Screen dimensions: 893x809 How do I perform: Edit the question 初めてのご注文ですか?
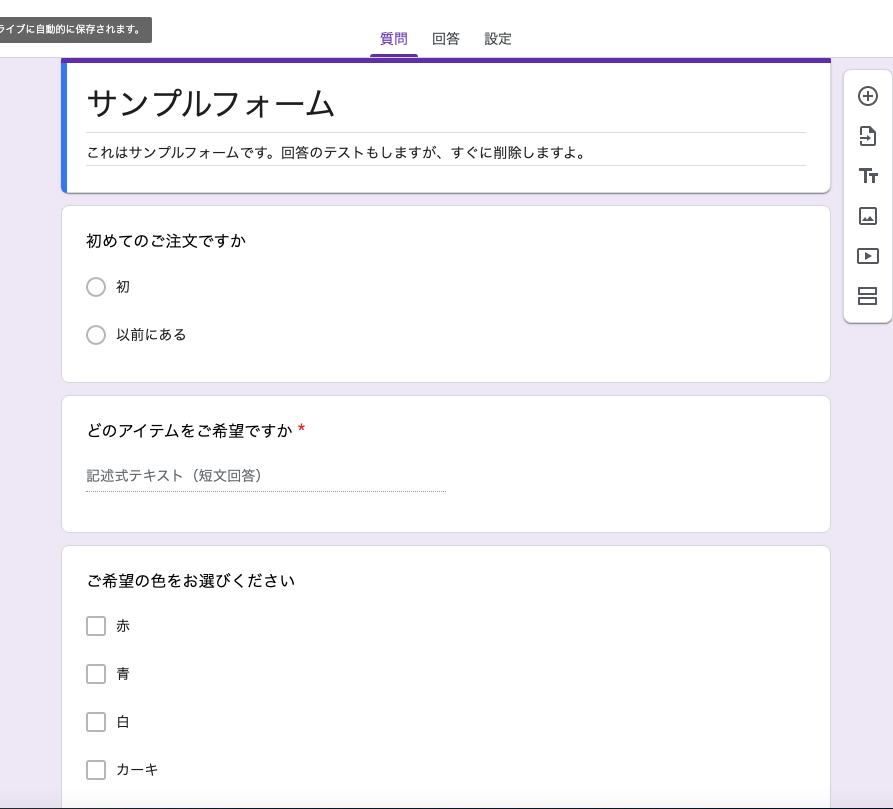165,241
